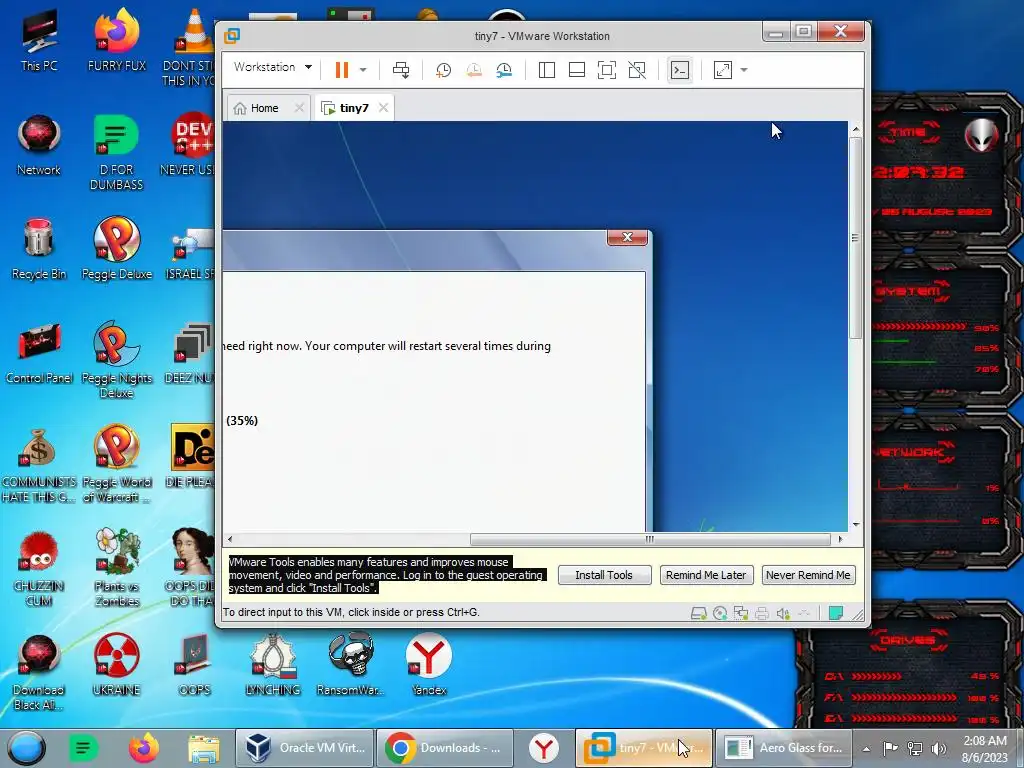
Task: Toggle the thumbnail bar view icon
Action: tap(577, 70)
